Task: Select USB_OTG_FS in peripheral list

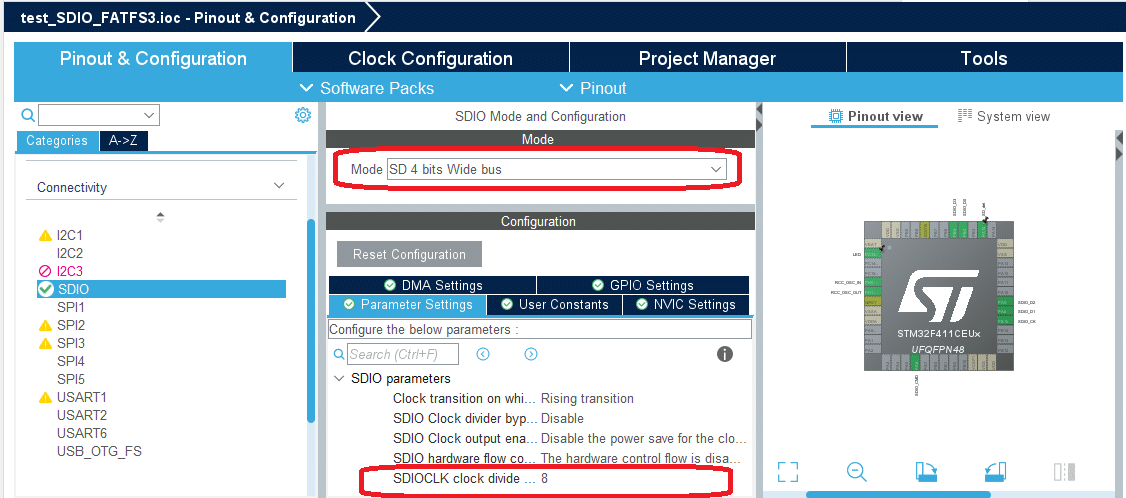Action: (99, 451)
